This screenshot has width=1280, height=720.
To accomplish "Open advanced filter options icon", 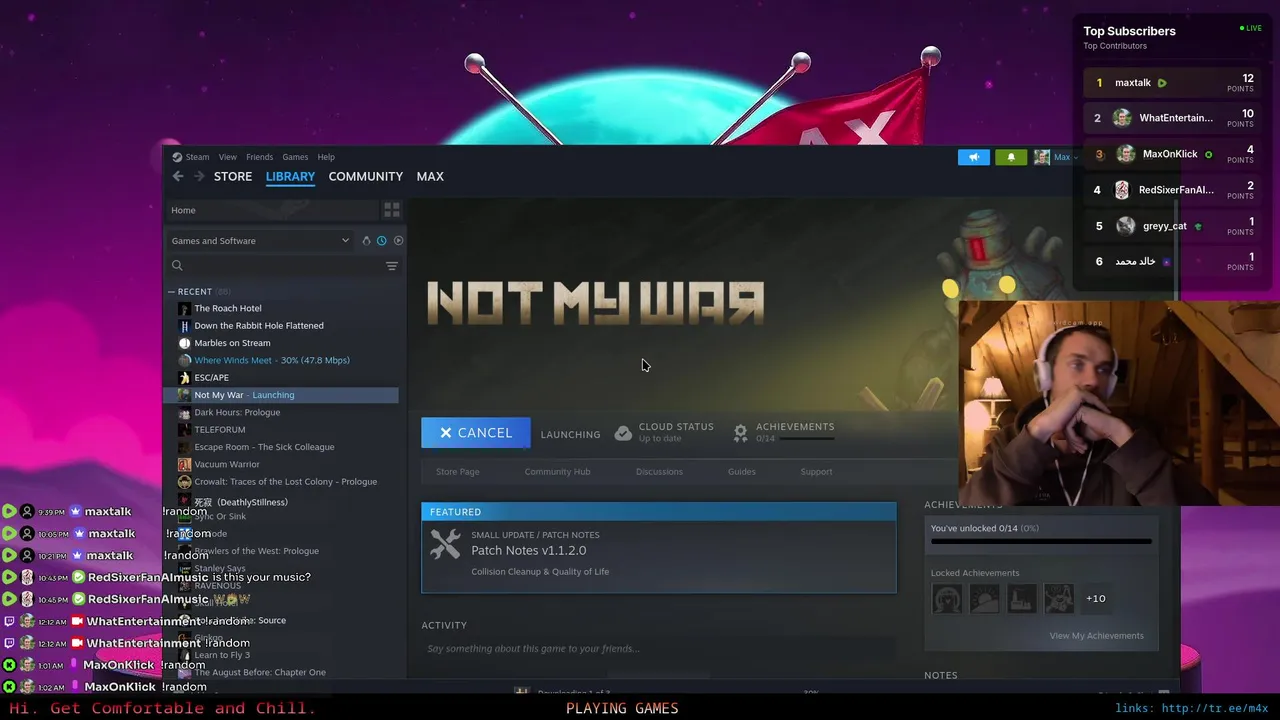I will coord(392,266).
